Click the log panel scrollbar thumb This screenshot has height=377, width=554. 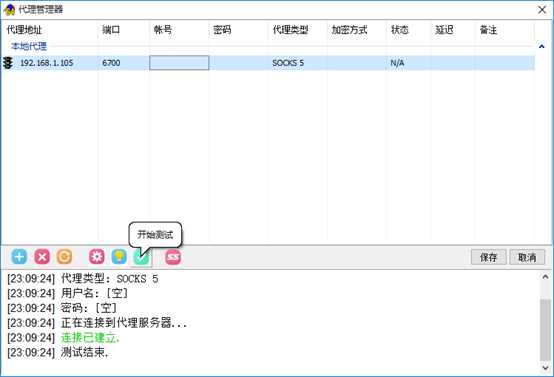[x=545, y=329]
